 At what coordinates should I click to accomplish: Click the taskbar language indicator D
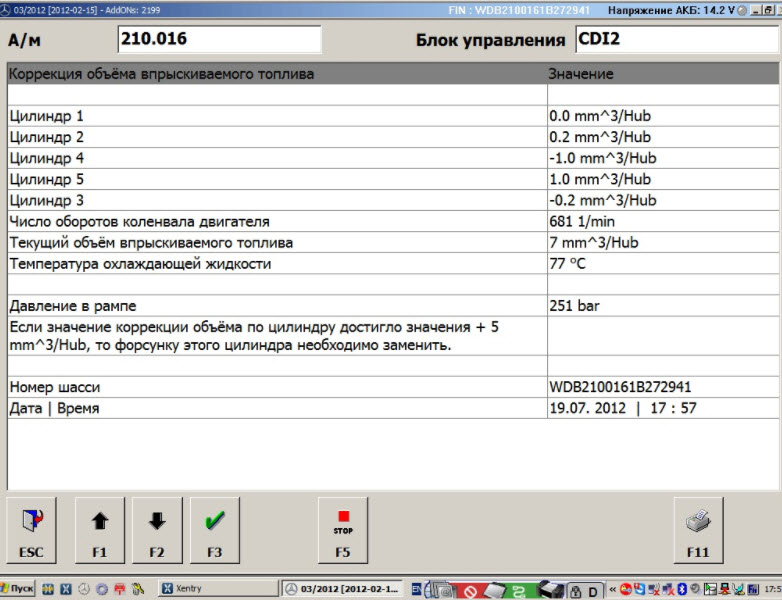pos(594,589)
